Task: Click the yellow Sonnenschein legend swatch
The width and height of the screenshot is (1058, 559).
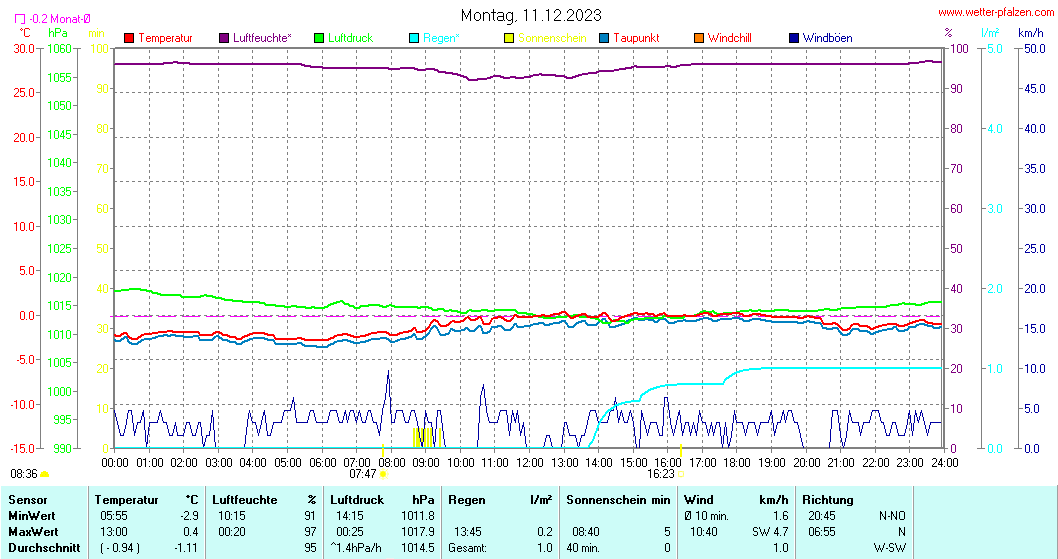Action: coord(509,38)
